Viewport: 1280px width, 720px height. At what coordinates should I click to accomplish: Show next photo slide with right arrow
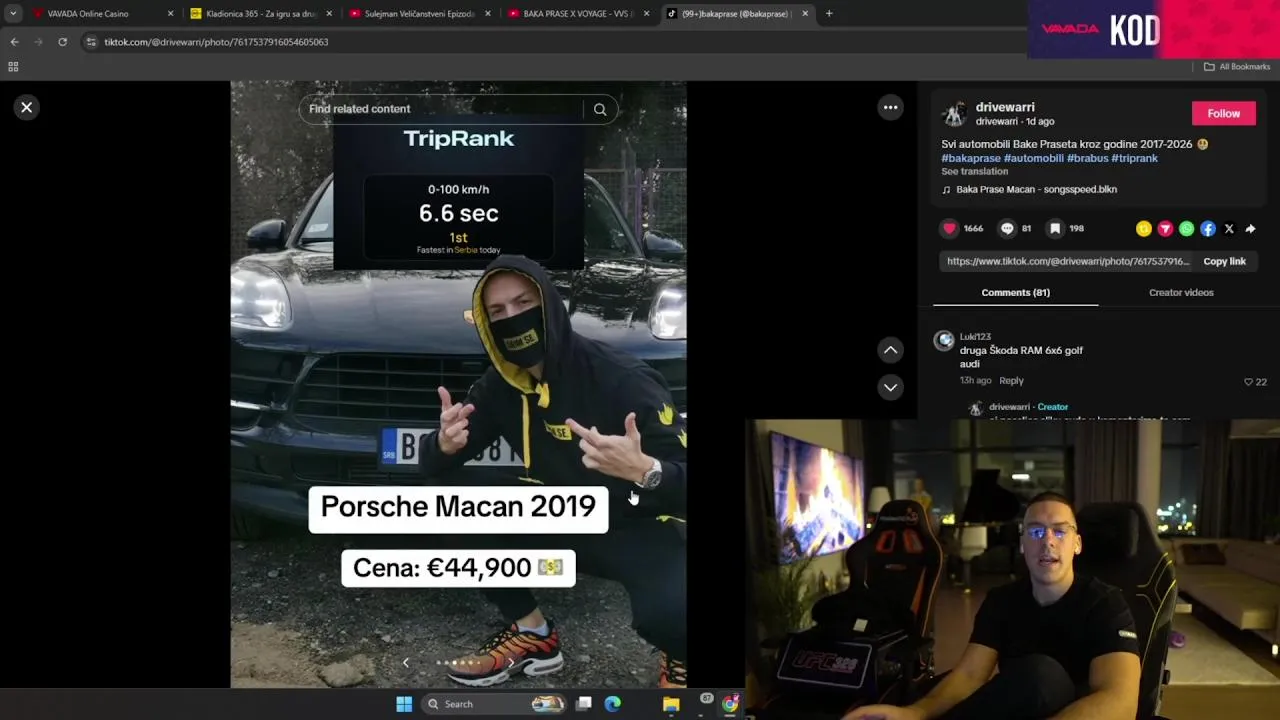(511, 662)
